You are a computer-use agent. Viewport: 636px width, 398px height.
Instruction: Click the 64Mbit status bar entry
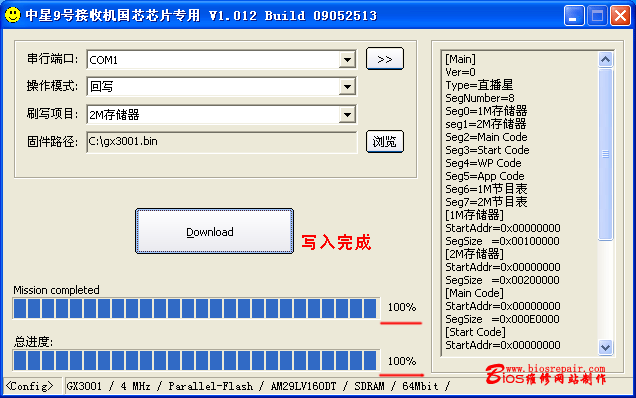pyautogui.click(x=420, y=386)
